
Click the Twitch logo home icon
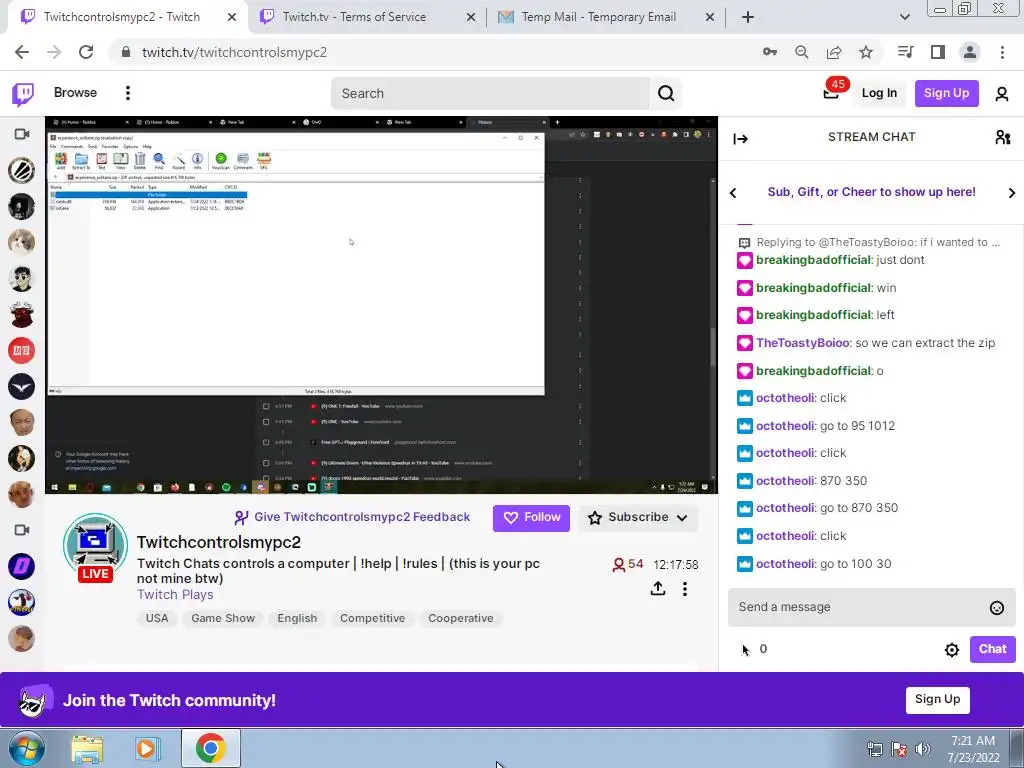coord(23,94)
